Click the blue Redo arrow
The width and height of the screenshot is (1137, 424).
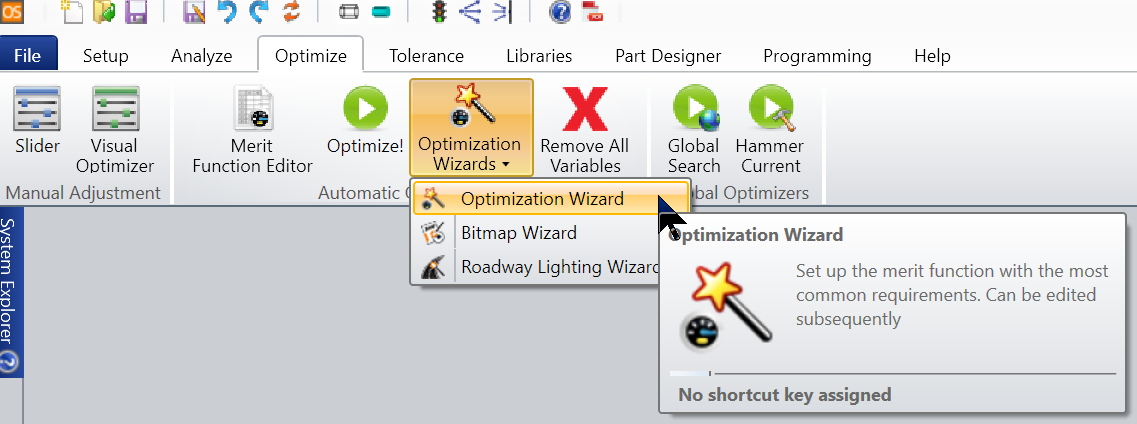point(259,12)
